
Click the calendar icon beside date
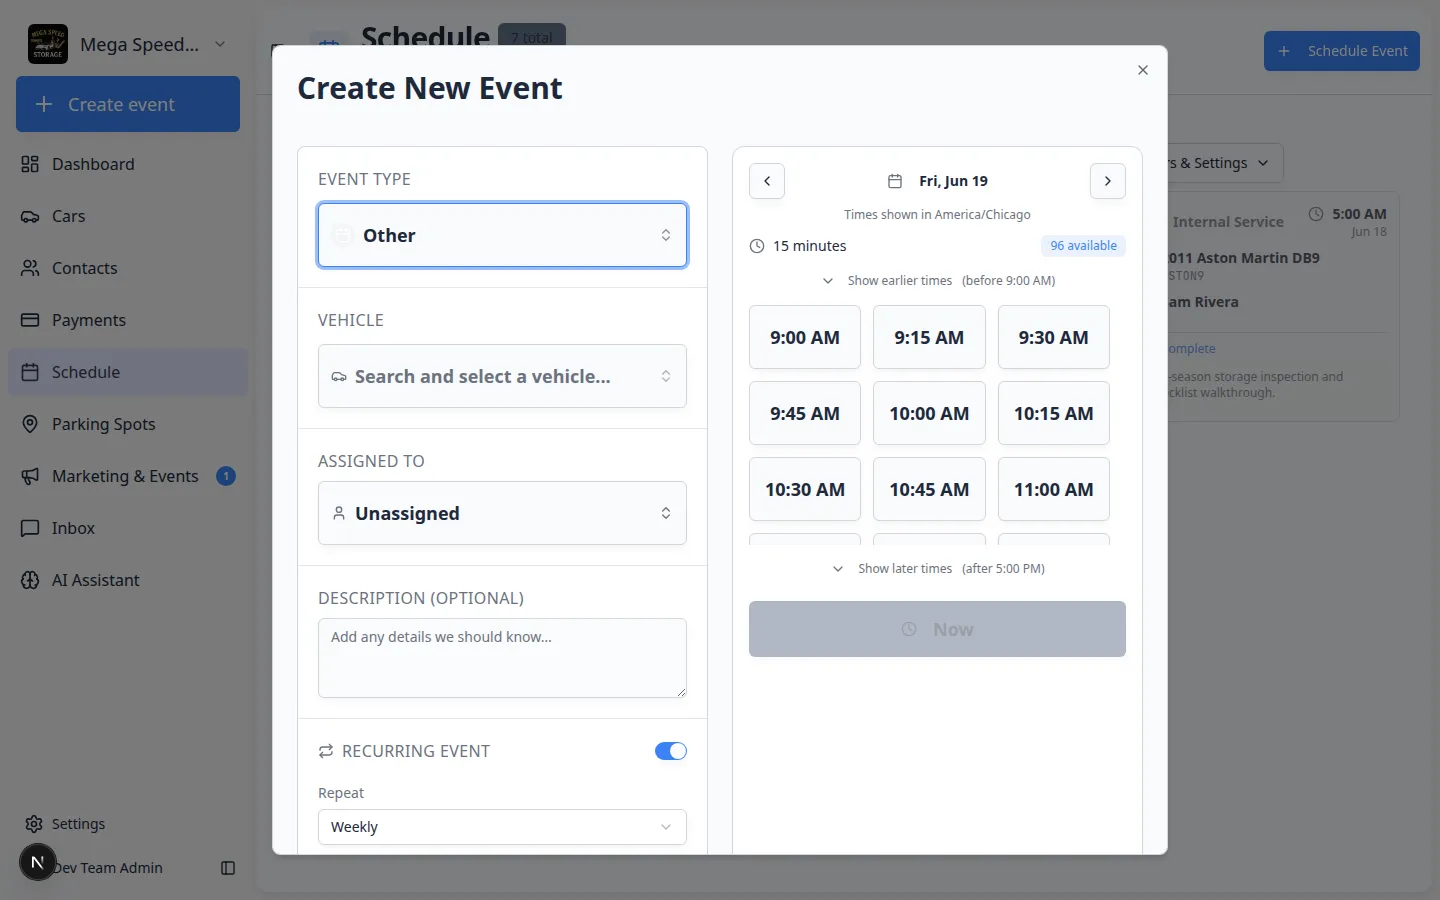coord(895,181)
